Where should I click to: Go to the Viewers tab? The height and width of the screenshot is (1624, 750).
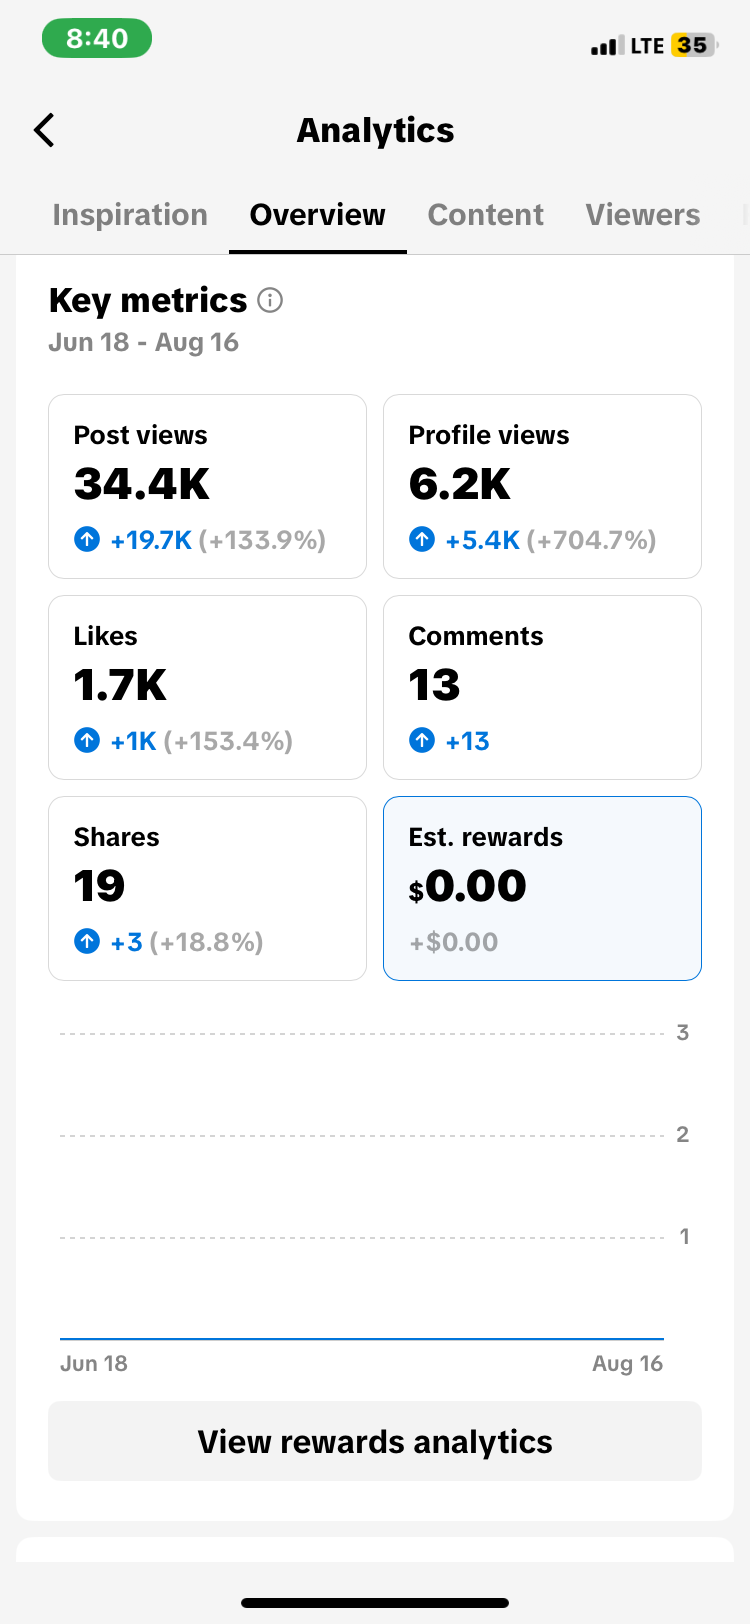pos(643,215)
